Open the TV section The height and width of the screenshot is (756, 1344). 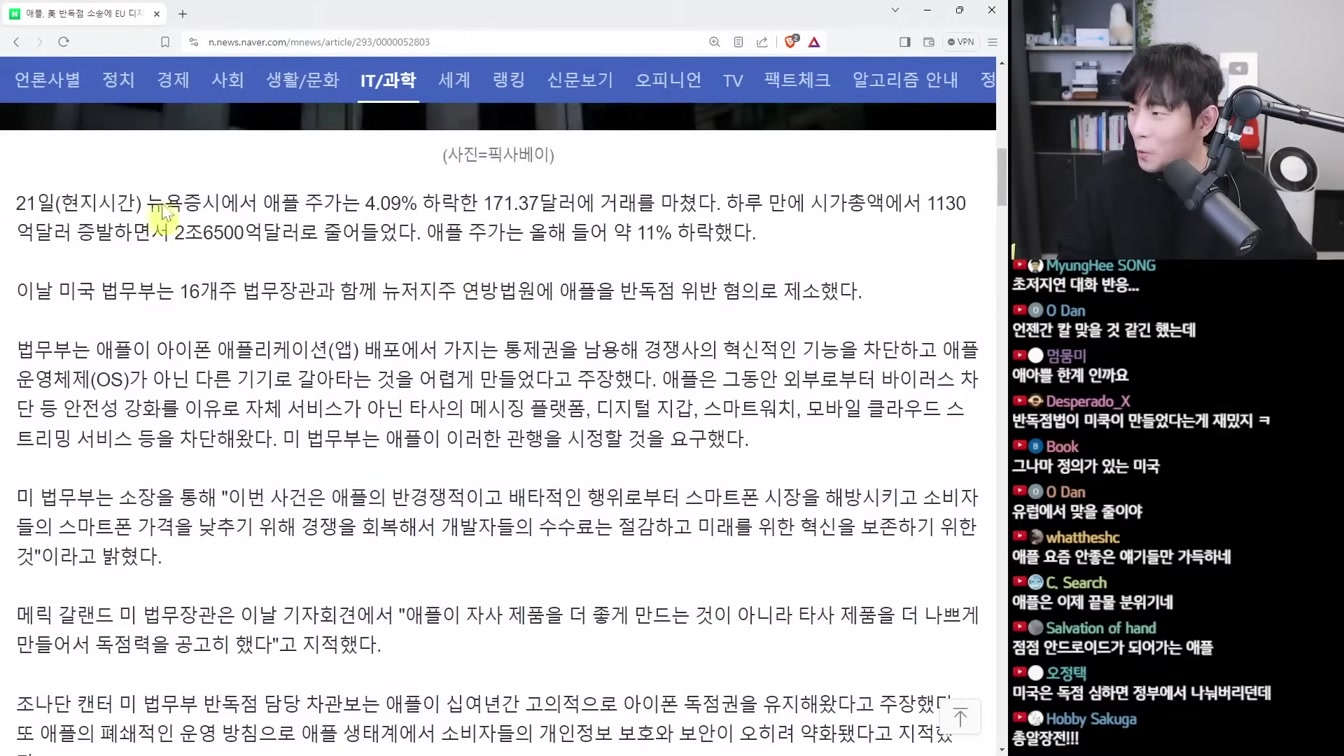tap(733, 80)
